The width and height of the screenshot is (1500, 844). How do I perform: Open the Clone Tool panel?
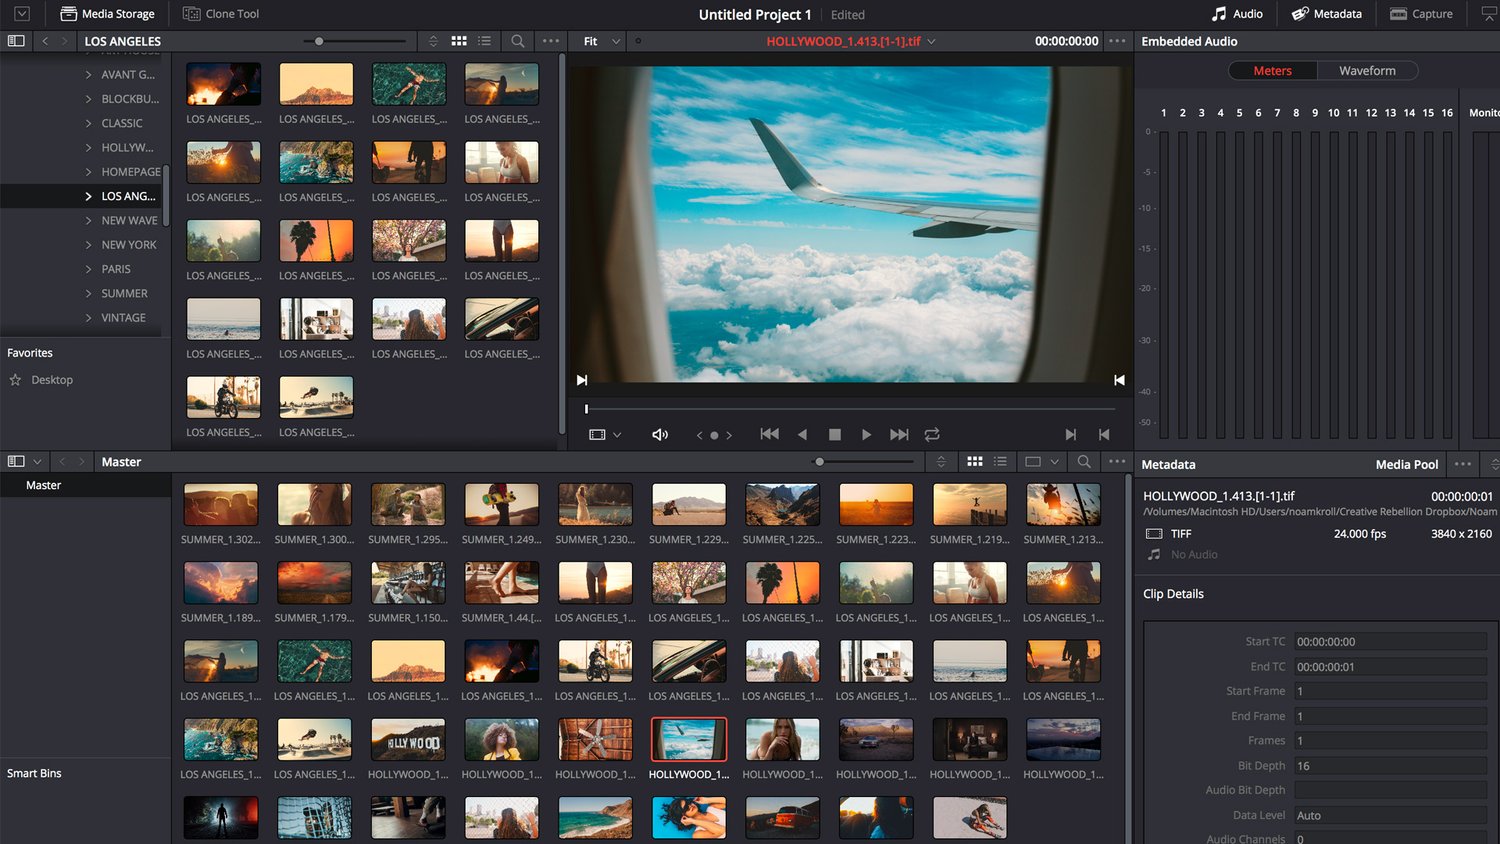(x=221, y=14)
